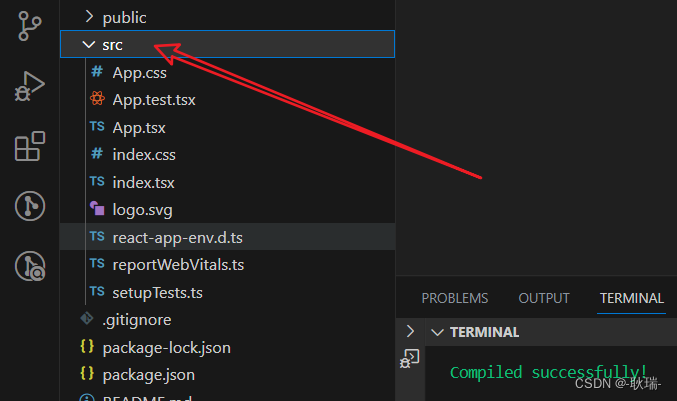Click the git diamond icon of .gitignore

87,319
